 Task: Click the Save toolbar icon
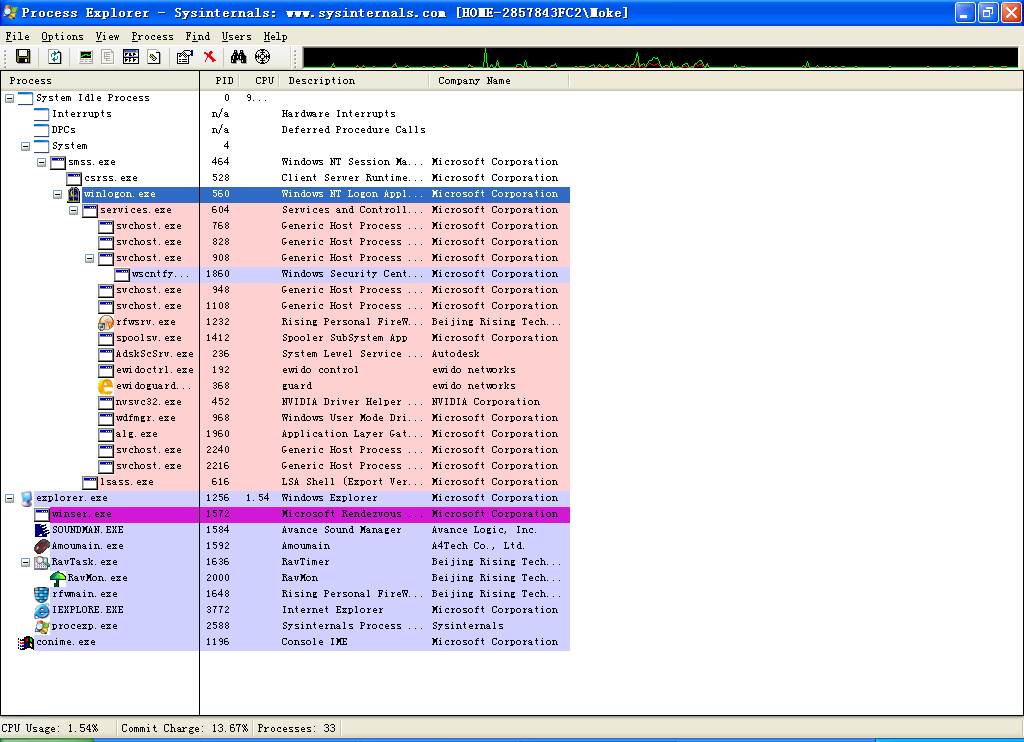[x=22, y=57]
